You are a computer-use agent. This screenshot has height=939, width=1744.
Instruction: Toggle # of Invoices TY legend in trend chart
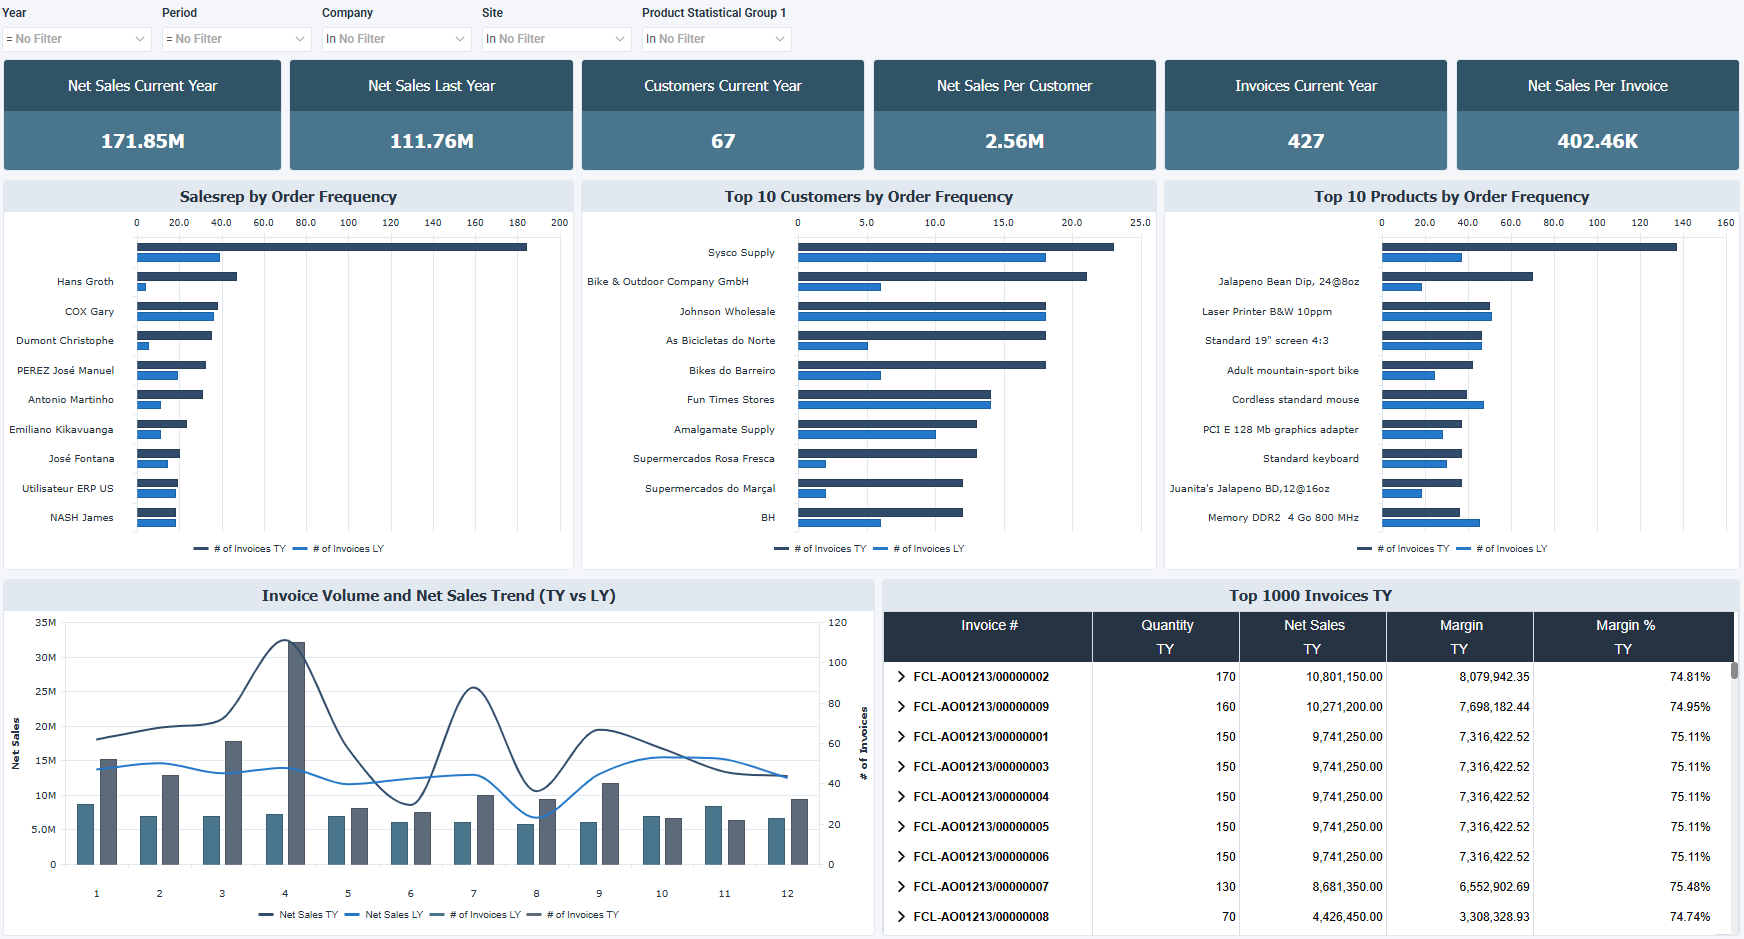point(573,915)
